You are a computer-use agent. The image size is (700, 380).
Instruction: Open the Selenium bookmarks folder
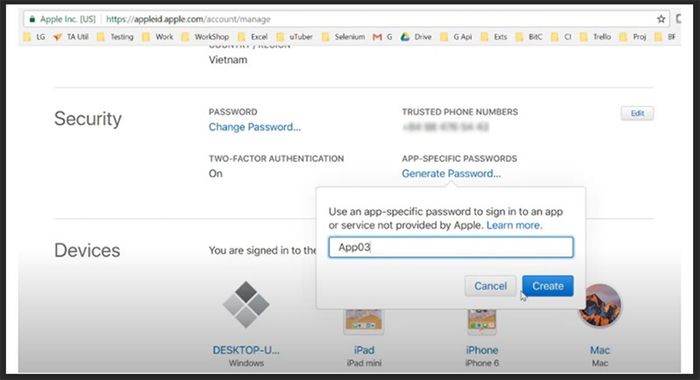pos(343,37)
